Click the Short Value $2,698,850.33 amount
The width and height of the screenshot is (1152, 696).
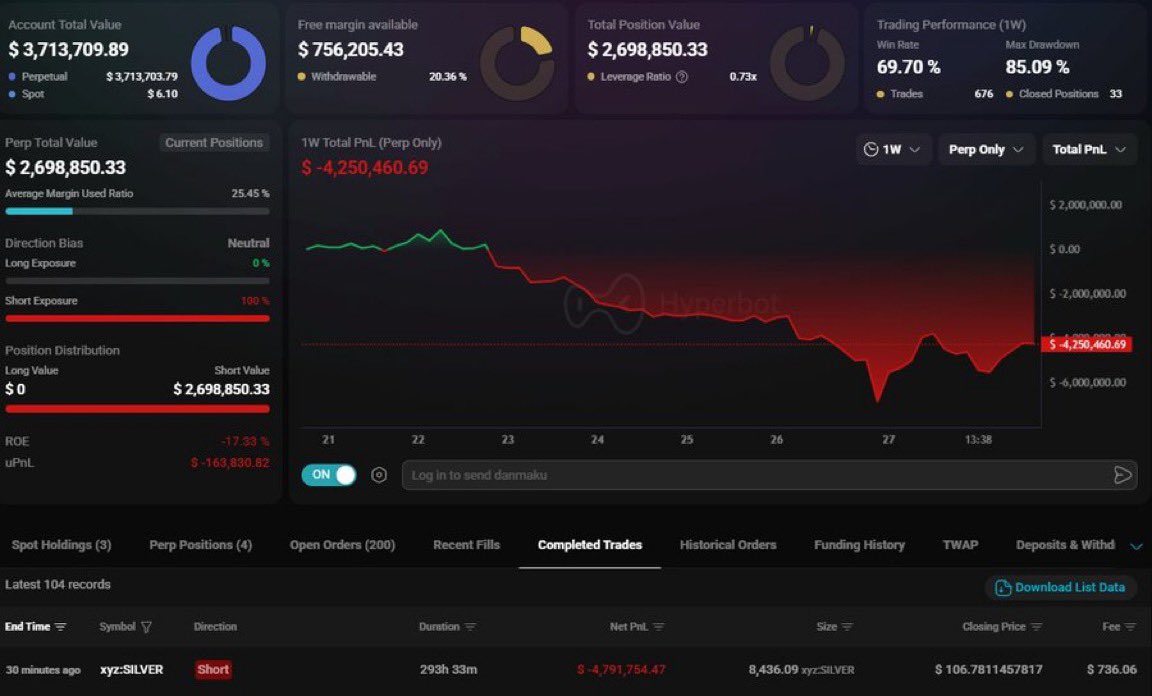tap(221, 389)
